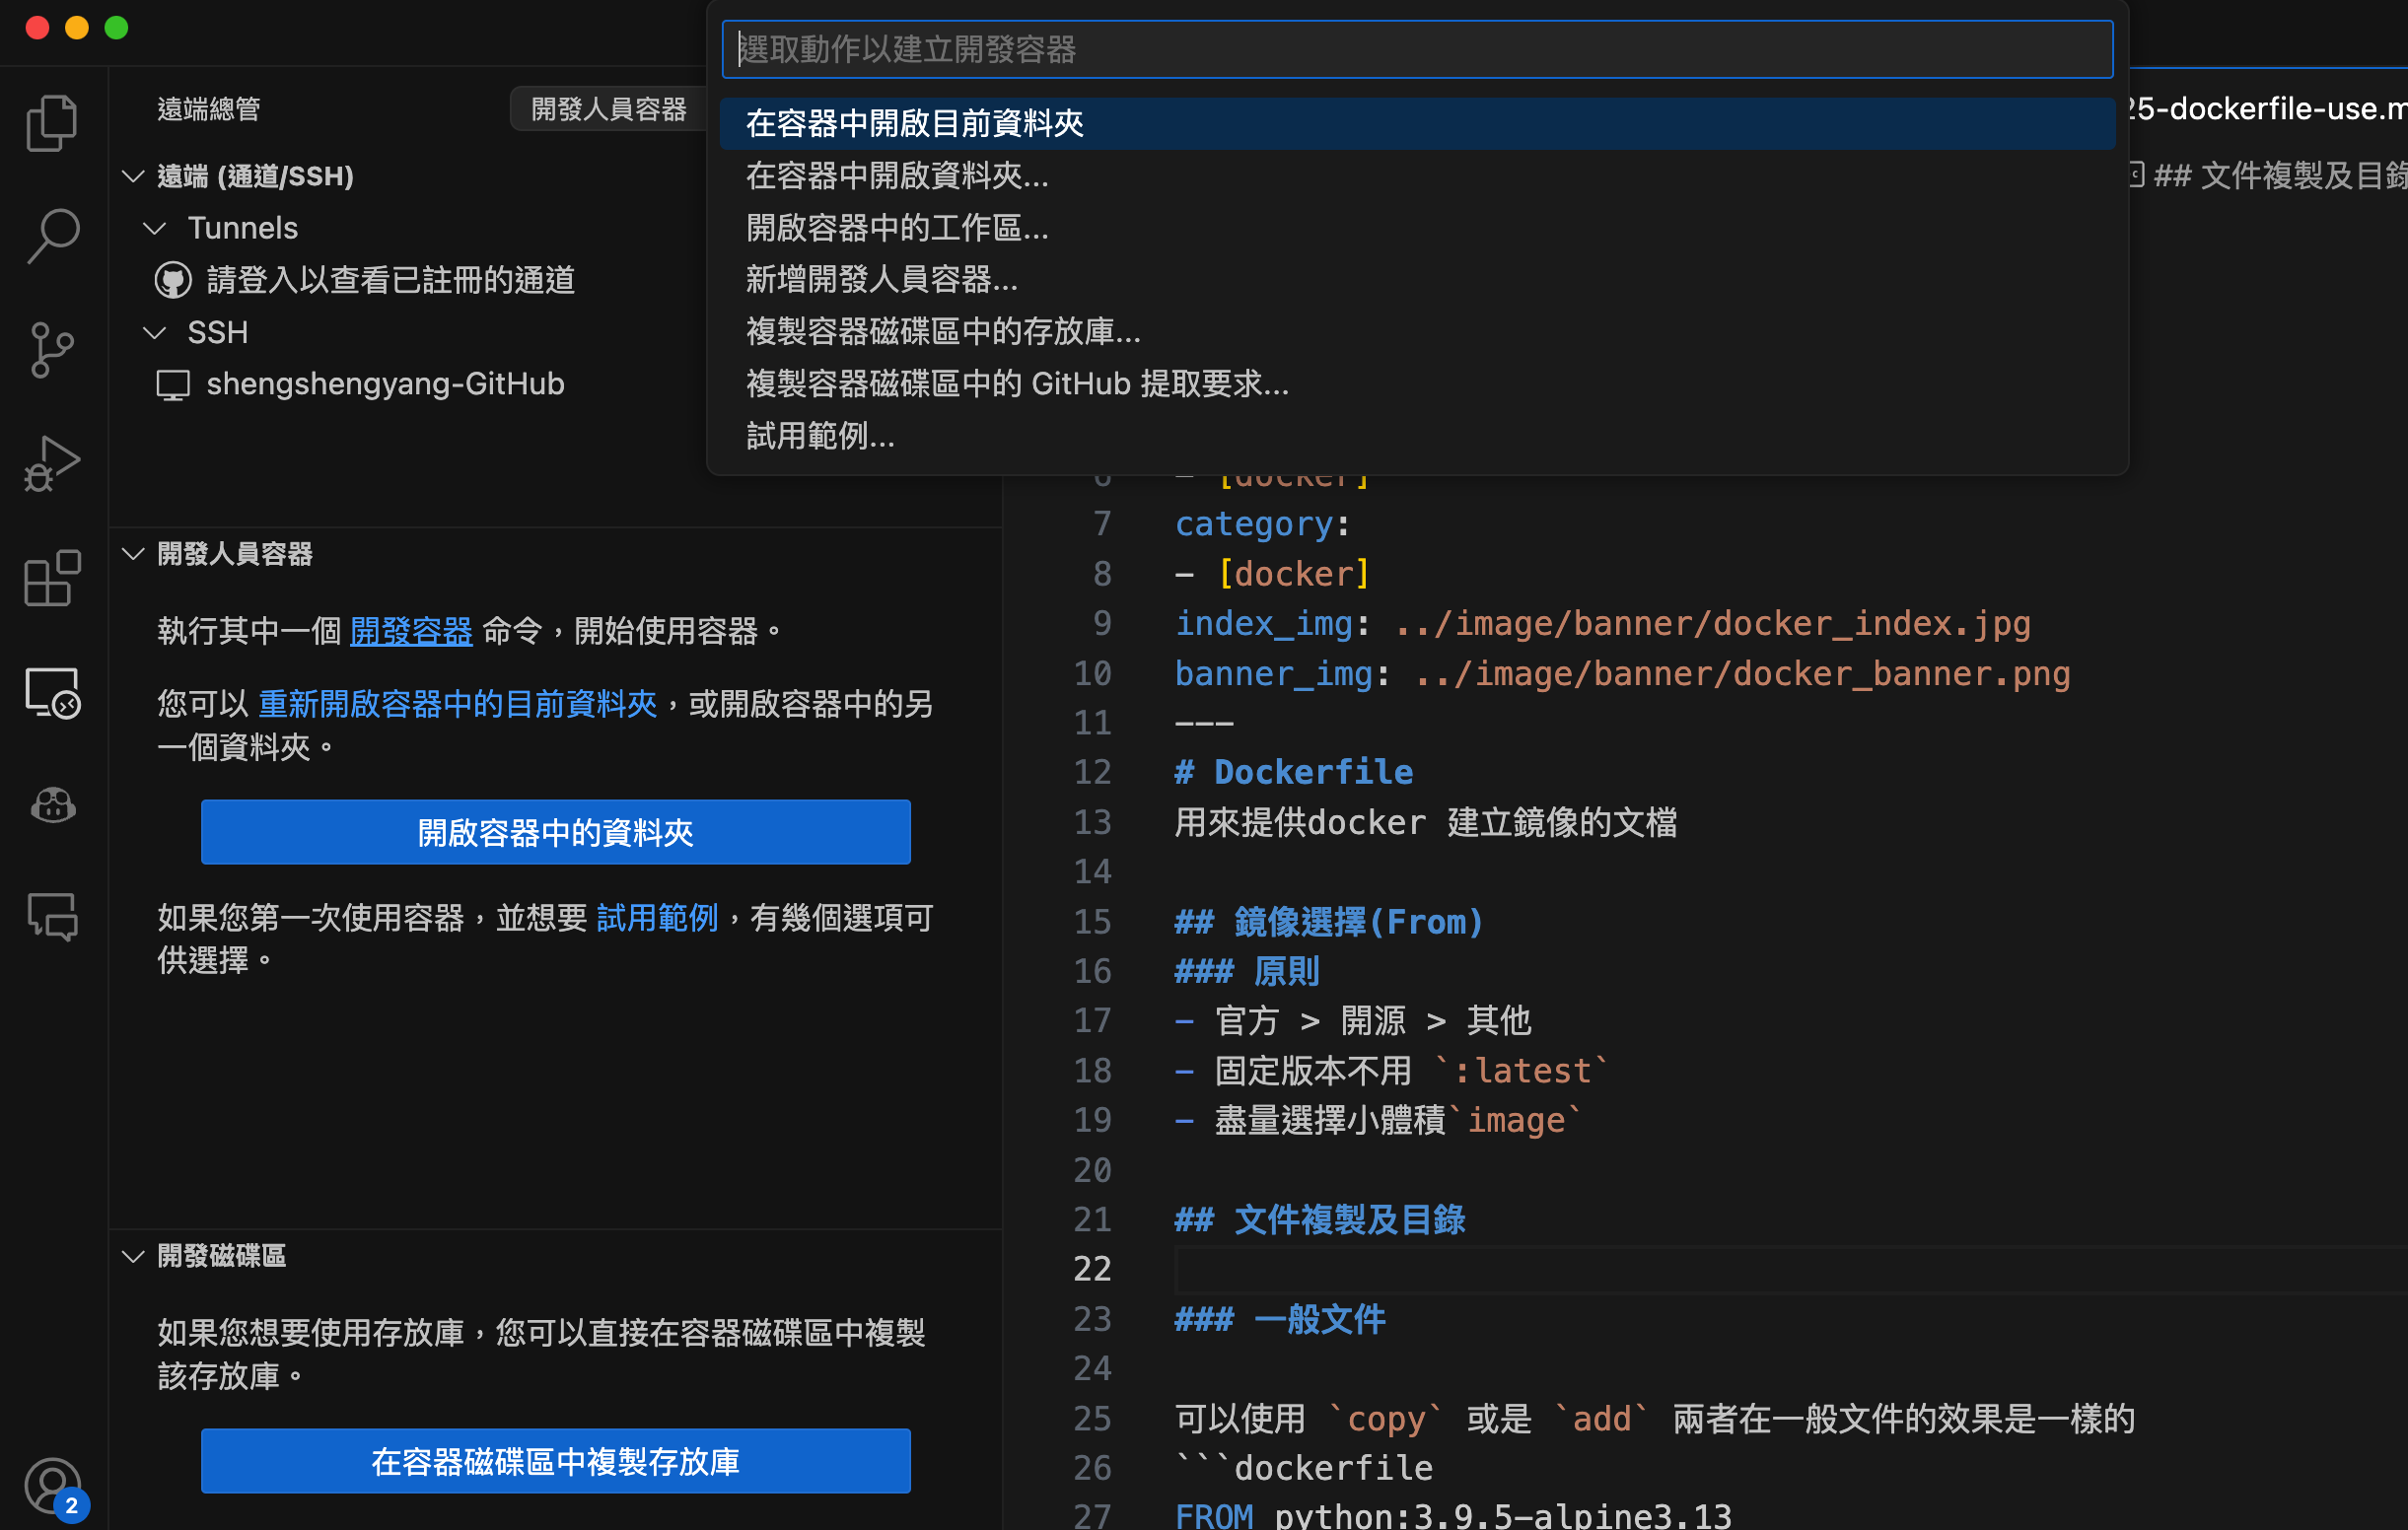
Task: Collapse the Tunnels tree node
Action: 155,229
